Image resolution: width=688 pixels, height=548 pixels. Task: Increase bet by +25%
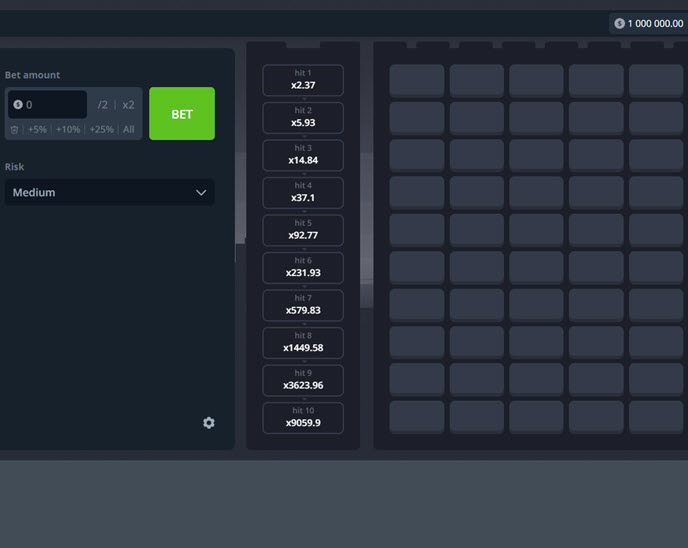tap(101, 129)
